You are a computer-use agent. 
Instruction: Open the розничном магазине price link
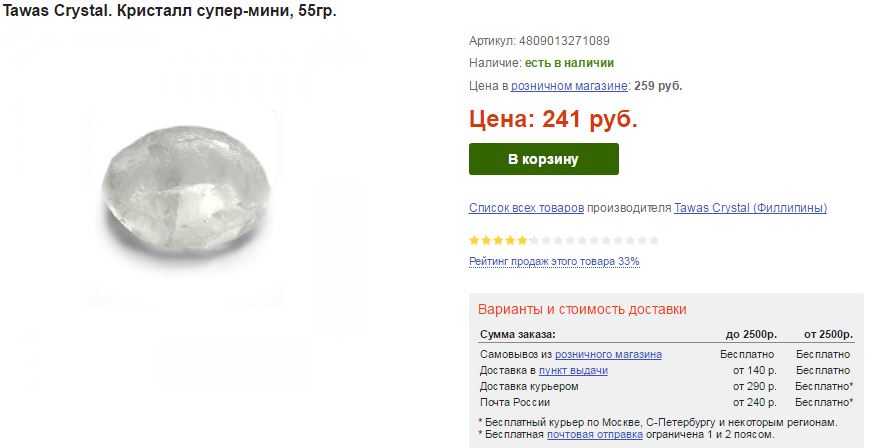tap(569, 86)
